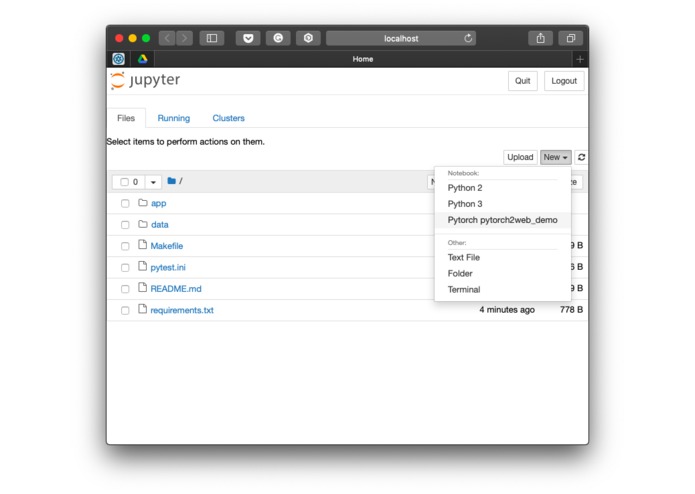This screenshot has height=494, width=695.
Task: Click the Logout button
Action: pos(564,81)
